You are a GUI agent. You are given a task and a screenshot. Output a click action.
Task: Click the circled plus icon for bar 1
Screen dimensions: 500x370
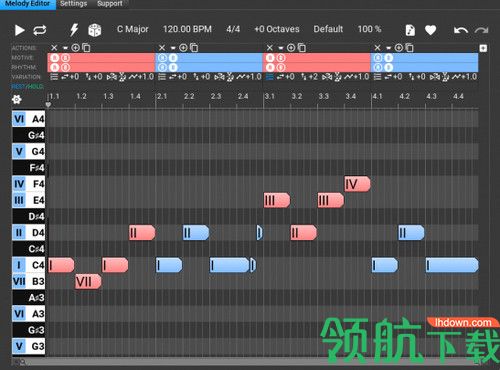(x=75, y=48)
